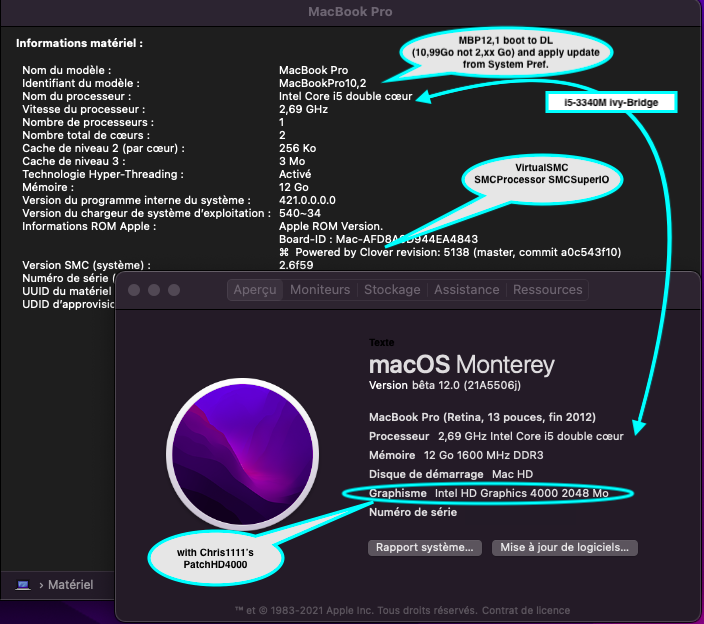Switch to the Aperçu tab
704x624 pixels.
255,290
